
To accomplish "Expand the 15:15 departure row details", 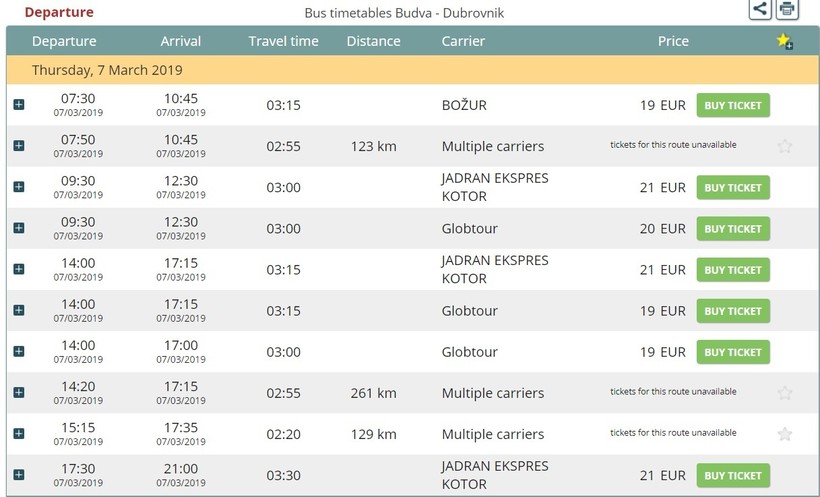I will [x=19, y=434].
